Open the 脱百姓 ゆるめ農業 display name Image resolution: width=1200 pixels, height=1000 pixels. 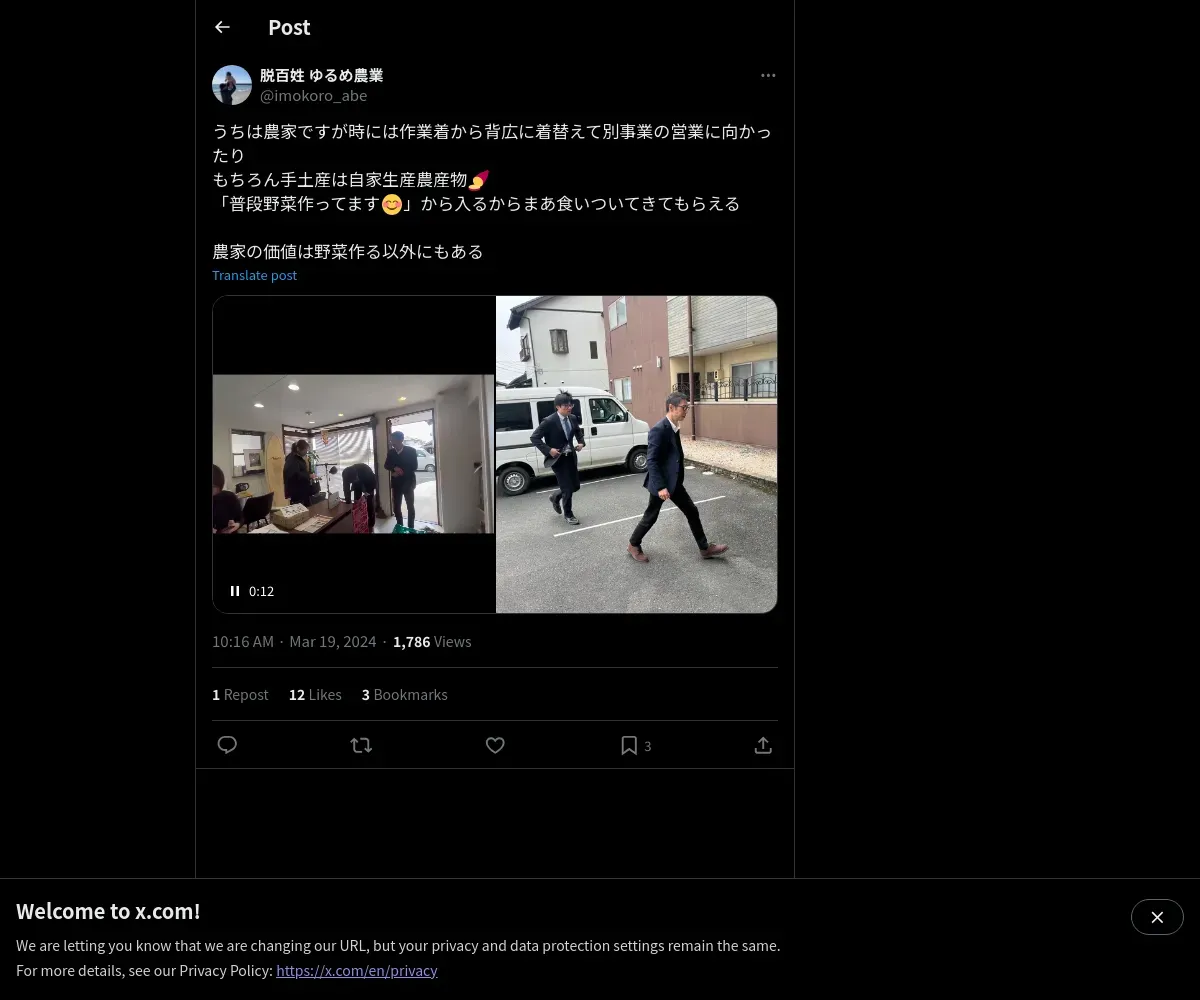click(321, 75)
